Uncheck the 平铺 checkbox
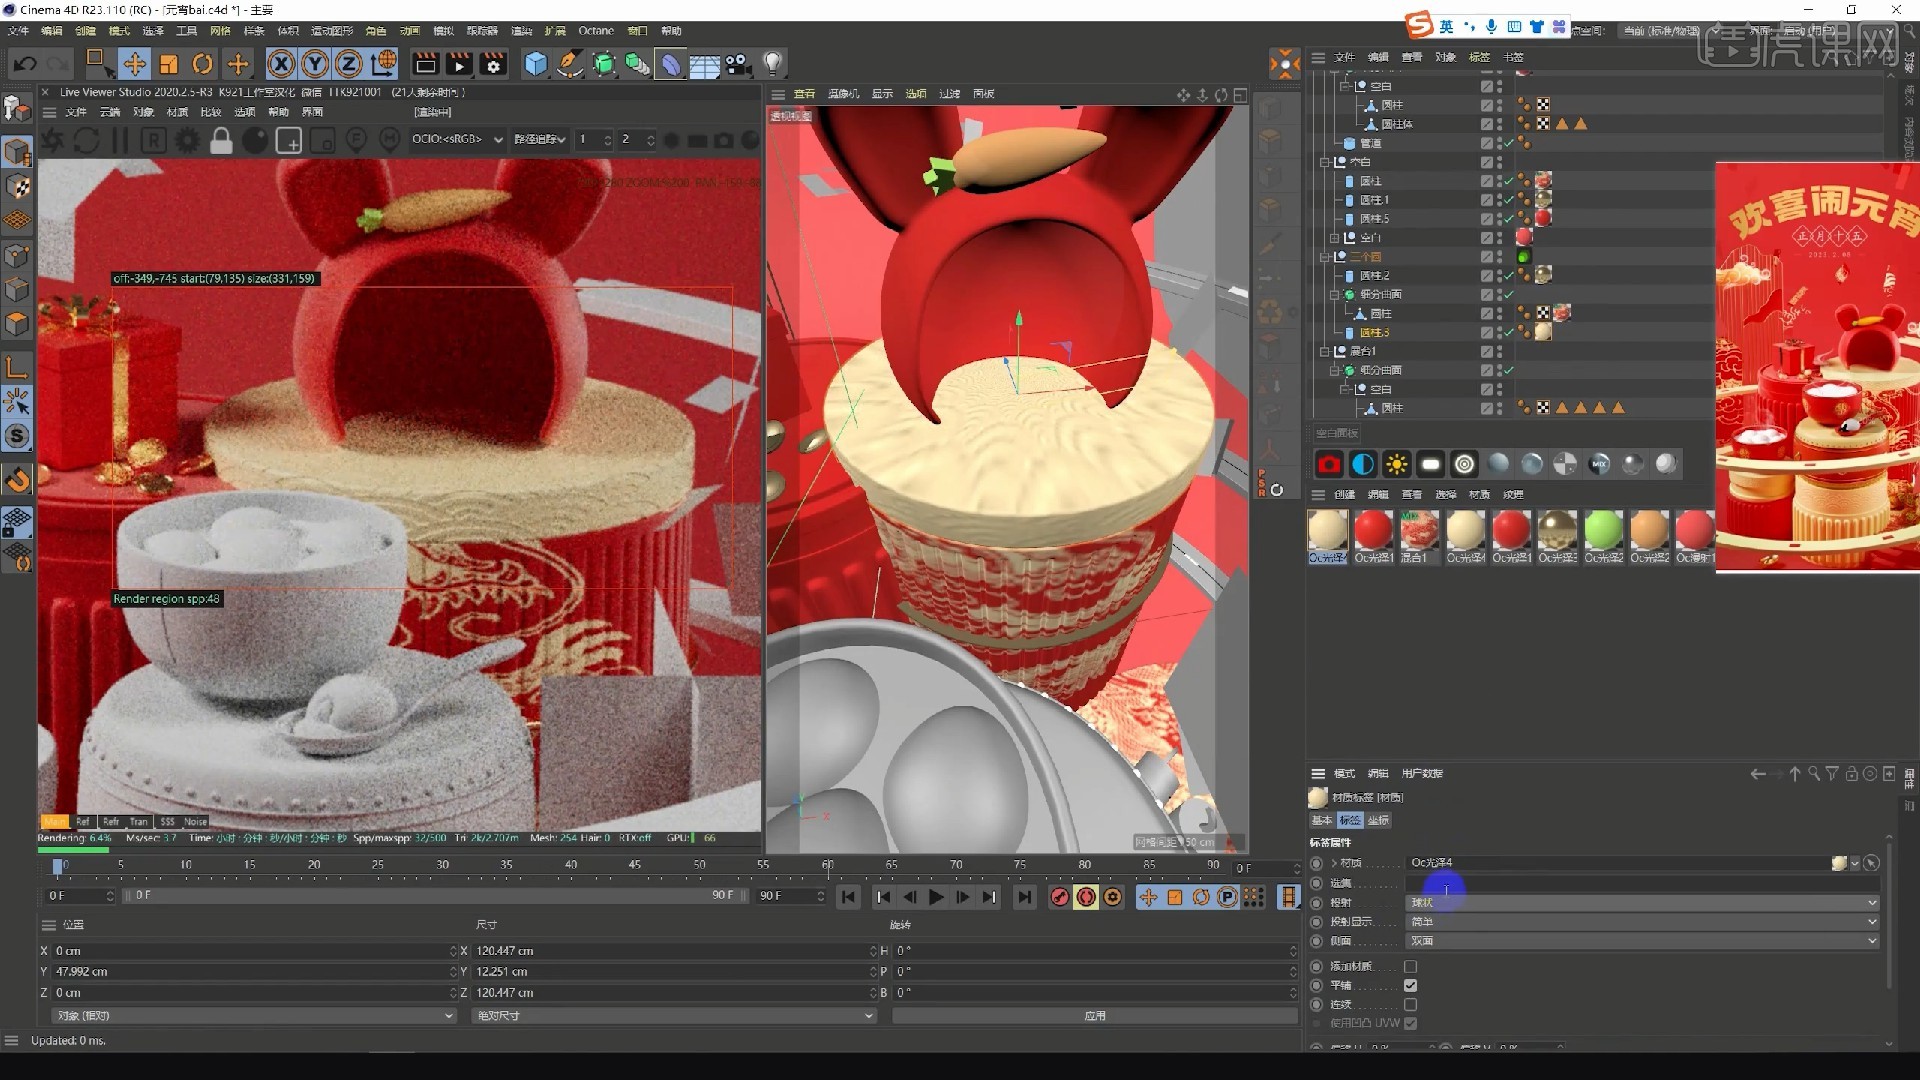The width and height of the screenshot is (1920, 1080). [1410, 986]
